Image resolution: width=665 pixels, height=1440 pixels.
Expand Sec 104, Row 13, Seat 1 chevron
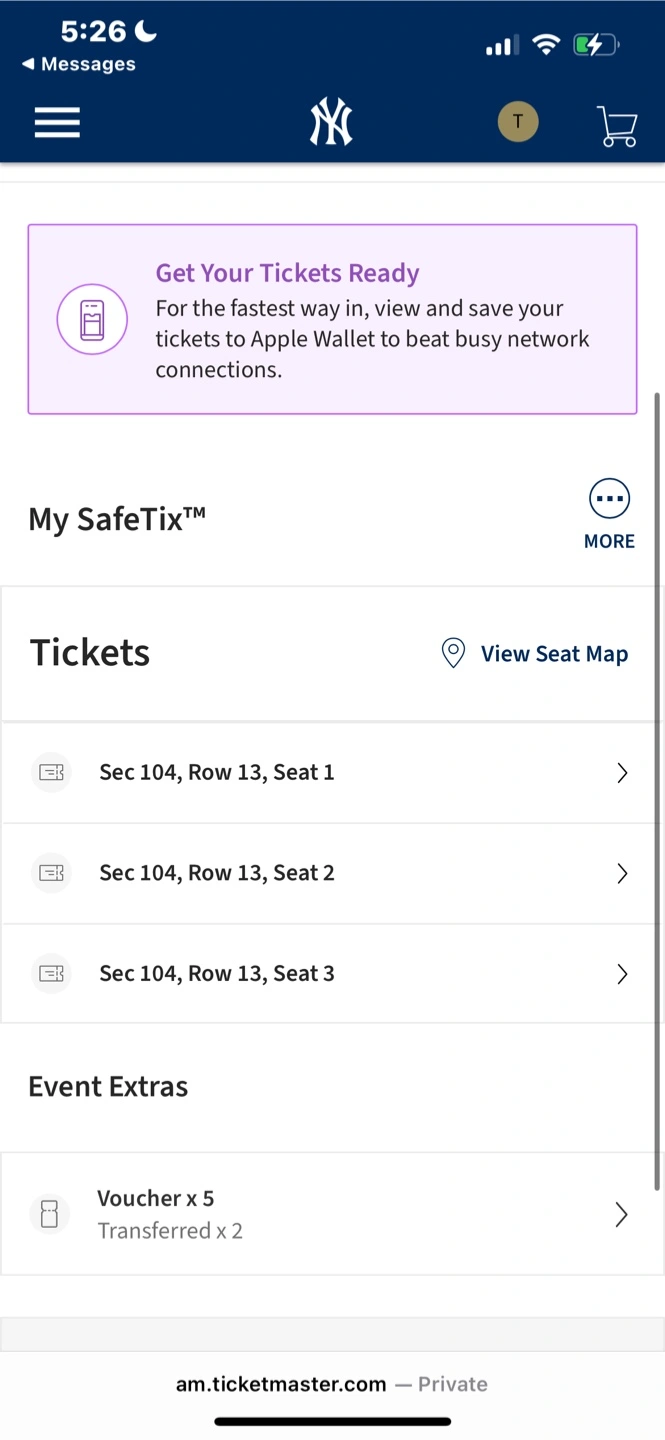pos(622,773)
